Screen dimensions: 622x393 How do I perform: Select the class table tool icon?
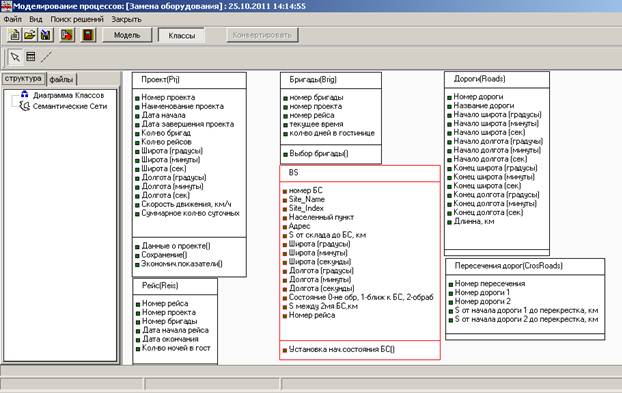(x=31, y=57)
